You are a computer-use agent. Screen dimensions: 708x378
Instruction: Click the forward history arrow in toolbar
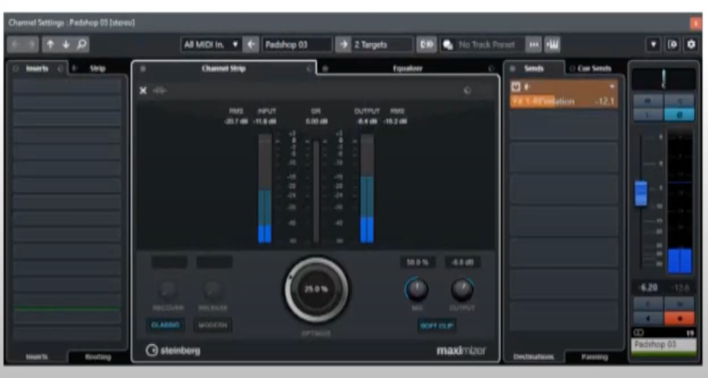point(31,44)
